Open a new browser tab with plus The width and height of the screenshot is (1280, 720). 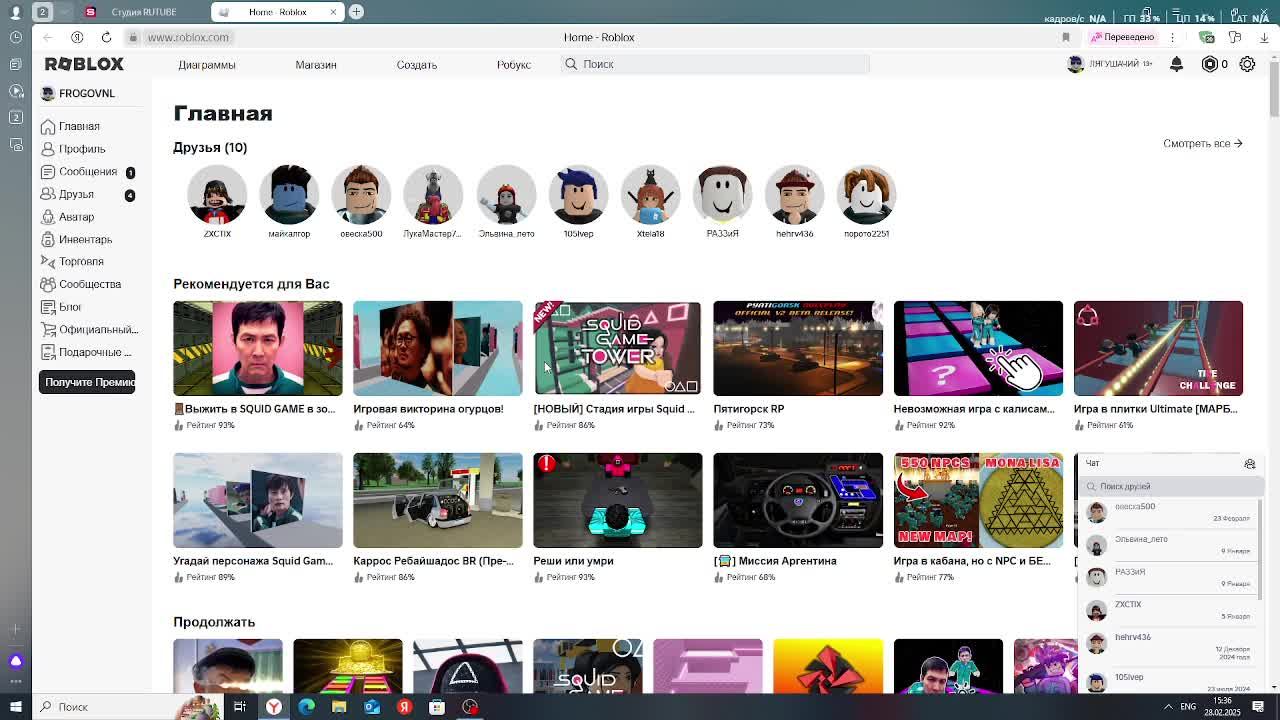pyautogui.click(x=356, y=12)
